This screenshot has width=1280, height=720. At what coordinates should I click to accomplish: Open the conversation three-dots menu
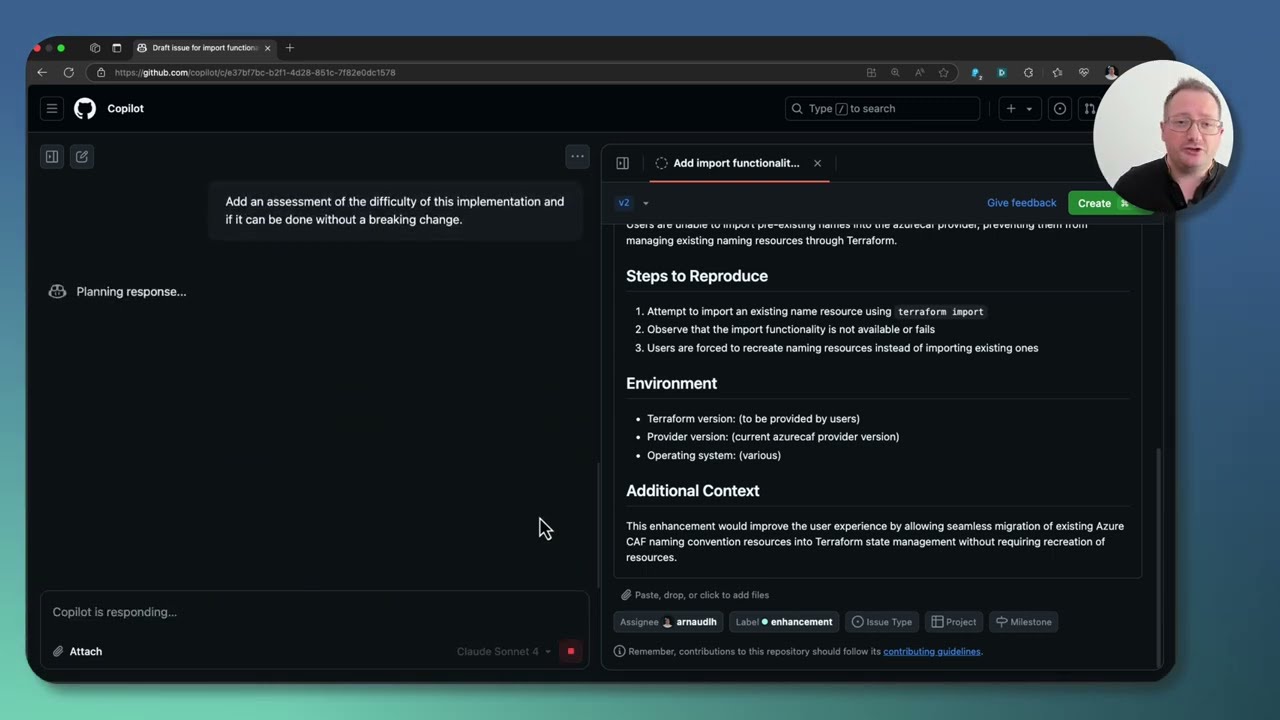tap(577, 156)
